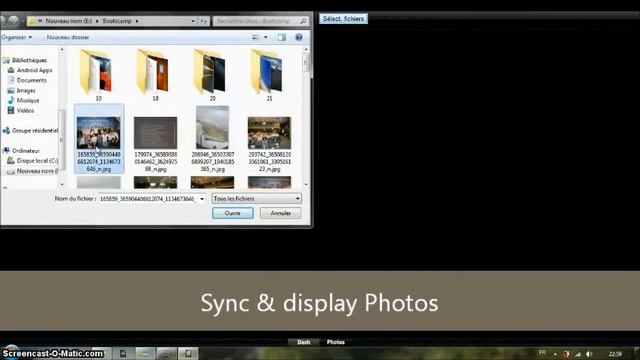640x360 pixels.
Task: Open the help icon in dialog toolbar
Action: pyautogui.click(x=299, y=37)
